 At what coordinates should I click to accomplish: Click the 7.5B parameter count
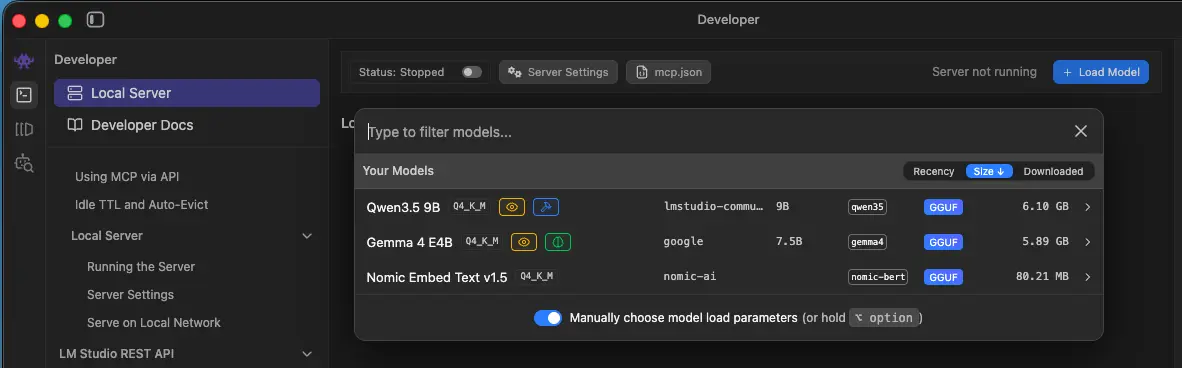789,242
